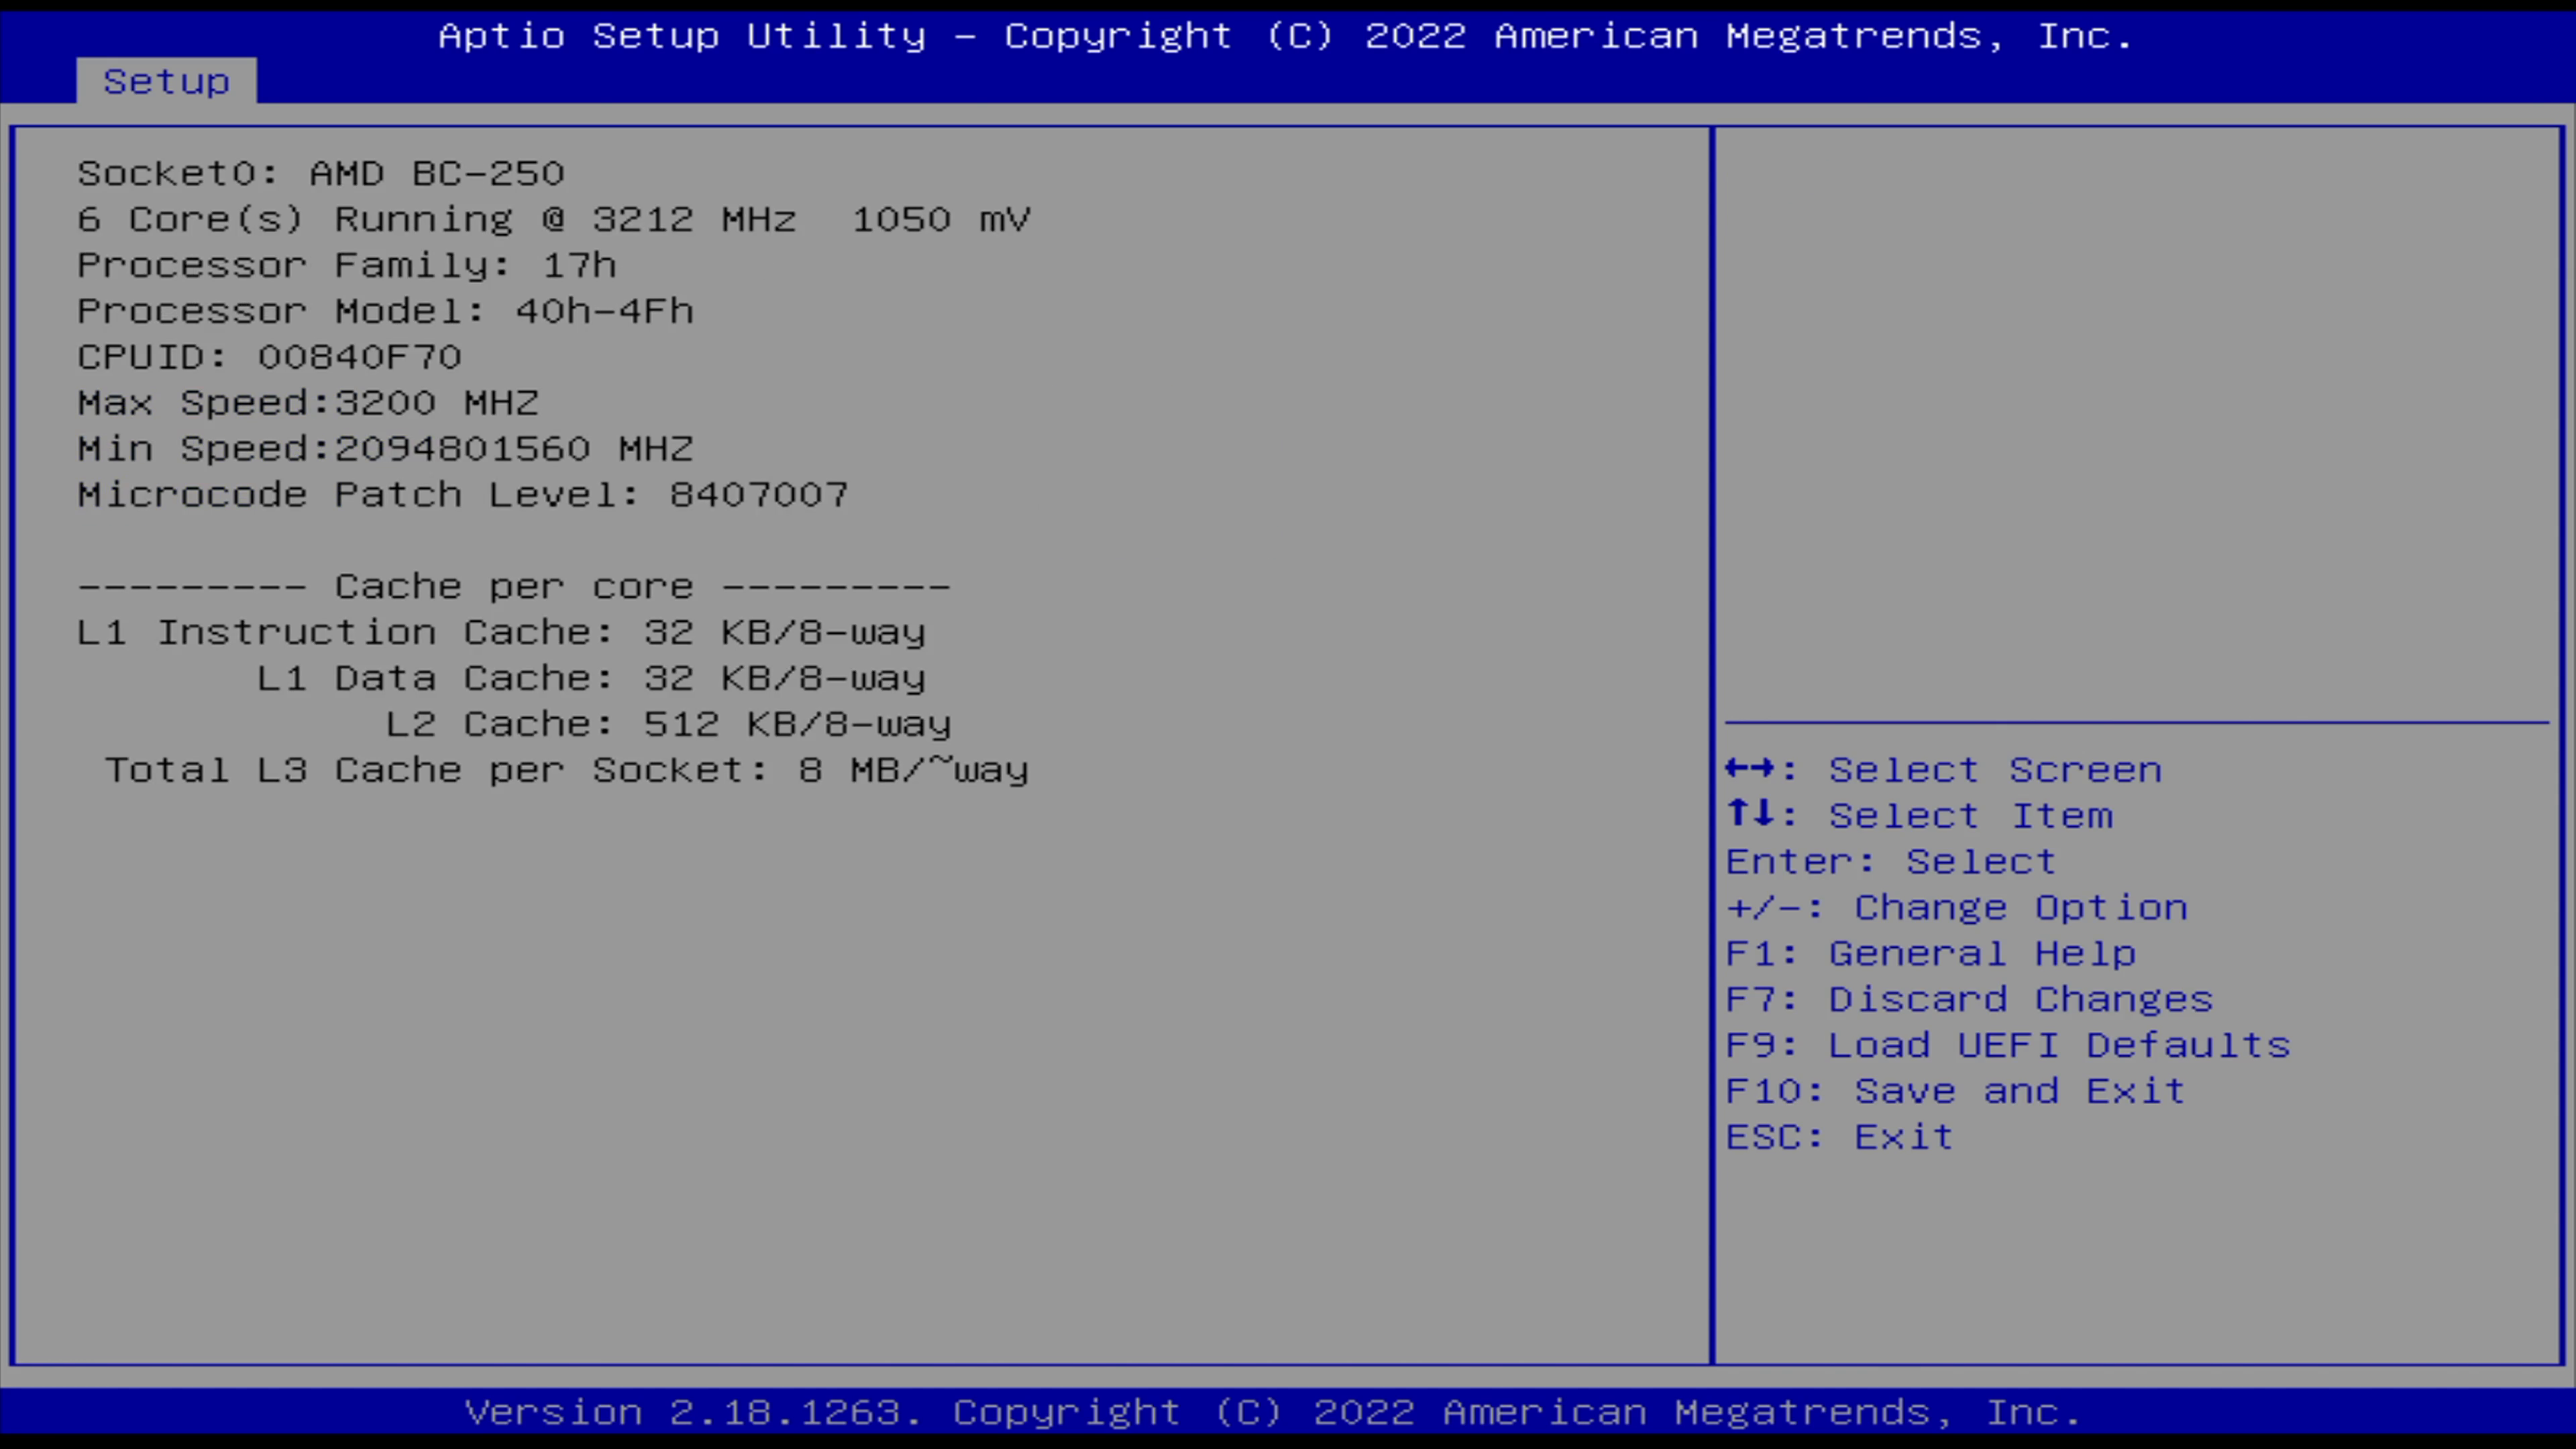This screenshot has height=1449, width=2576.
Task: Click 'L1 Data Cache: 32 KB/8-way'
Action: click(592, 679)
